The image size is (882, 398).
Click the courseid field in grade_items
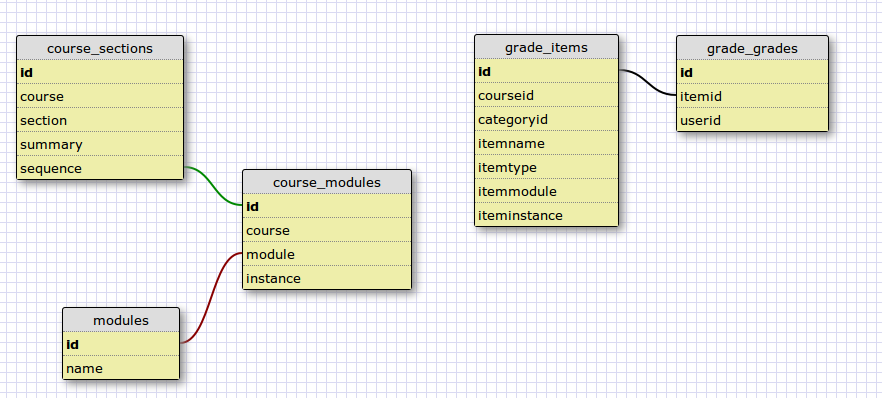[x=546, y=95]
